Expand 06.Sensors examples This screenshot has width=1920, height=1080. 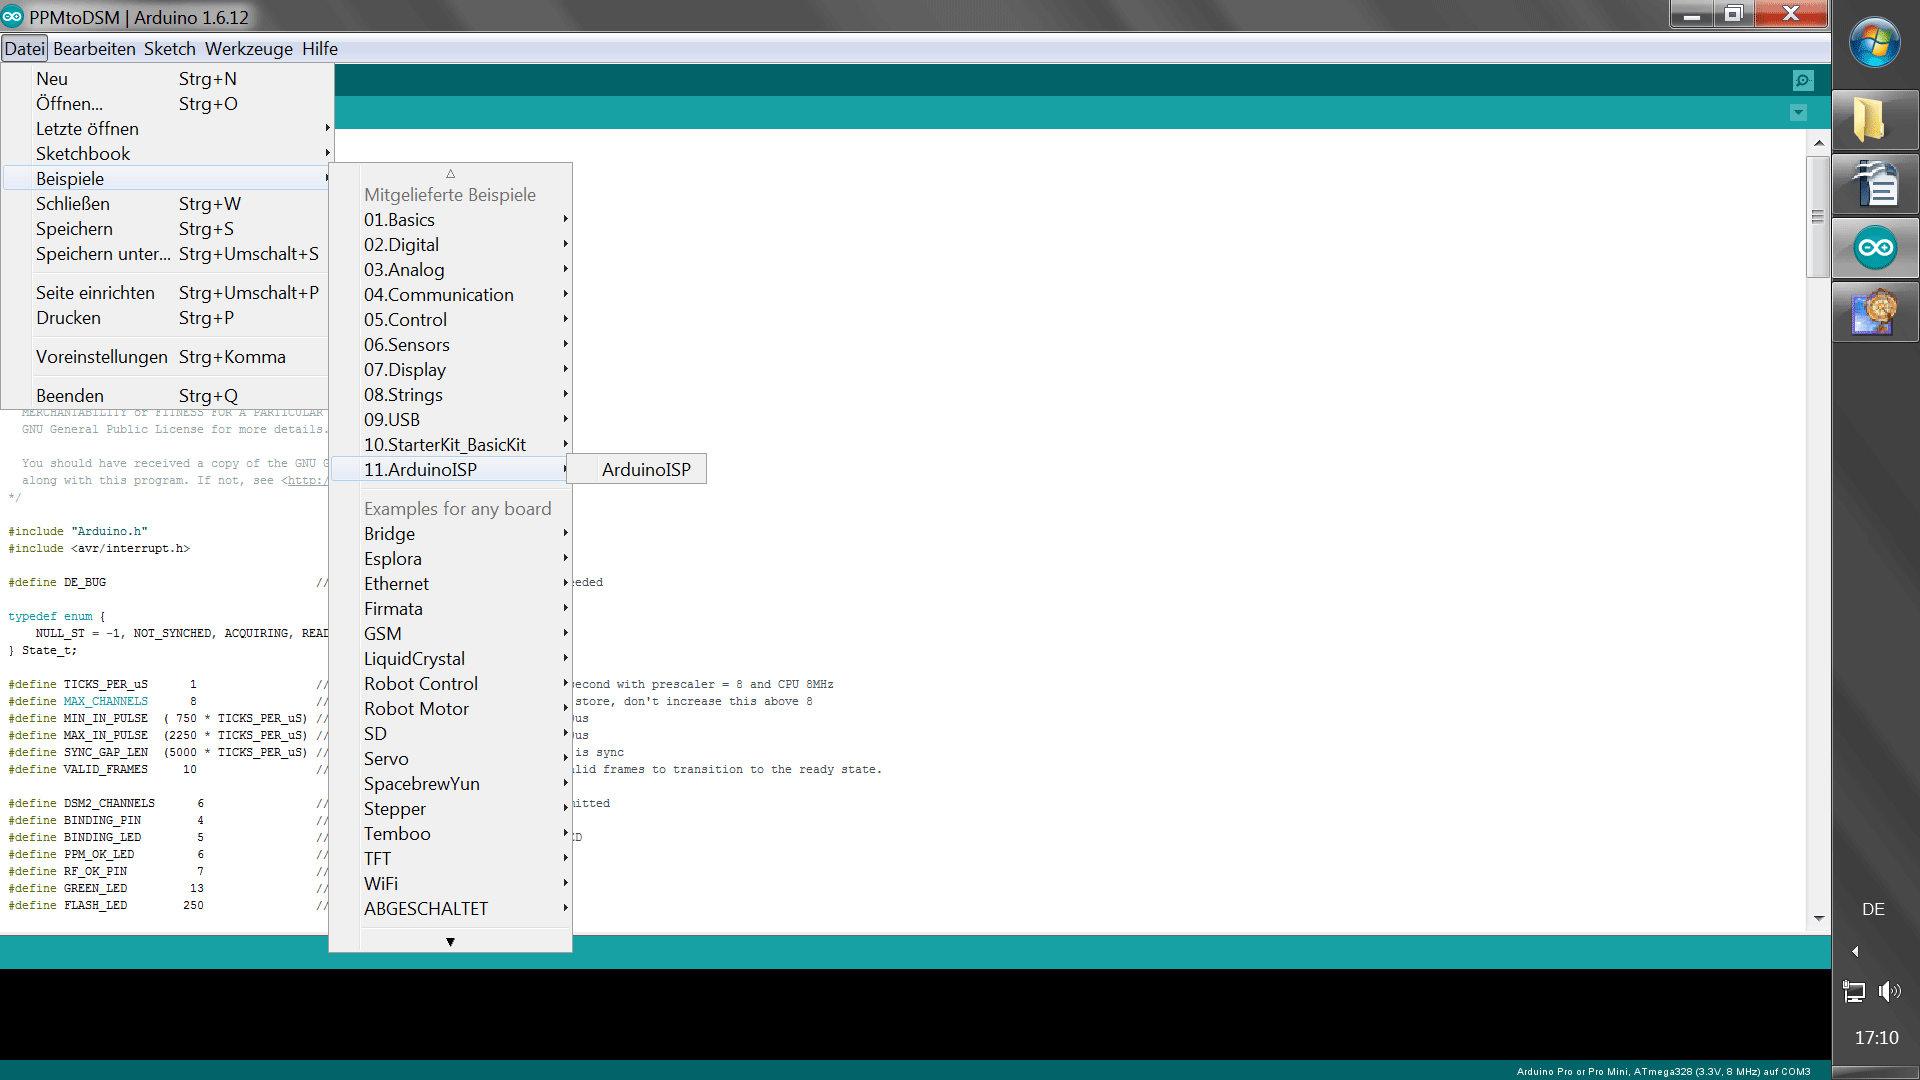[x=450, y=345]
